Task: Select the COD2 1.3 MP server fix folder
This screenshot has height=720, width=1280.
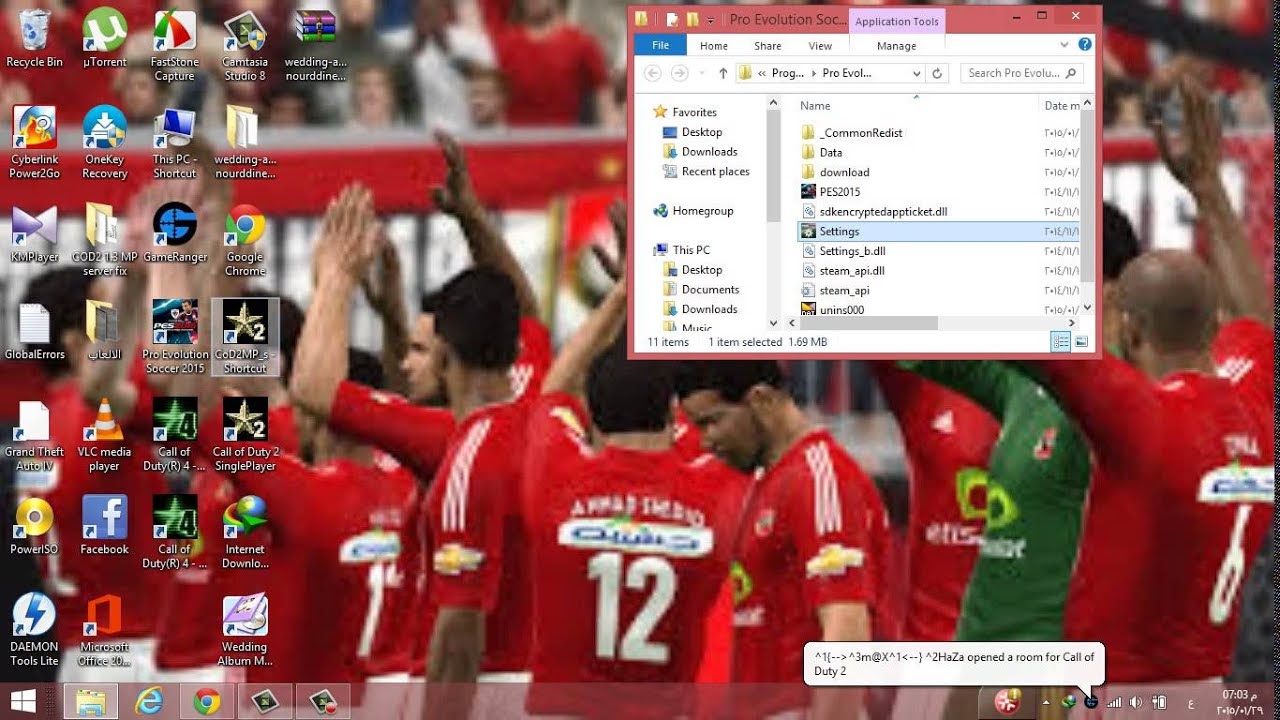Action: click(104, 240)
